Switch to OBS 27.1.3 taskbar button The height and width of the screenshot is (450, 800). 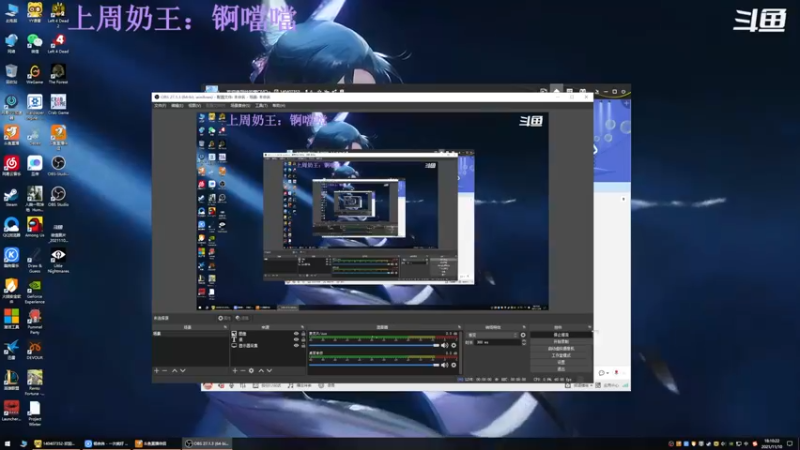207,443
